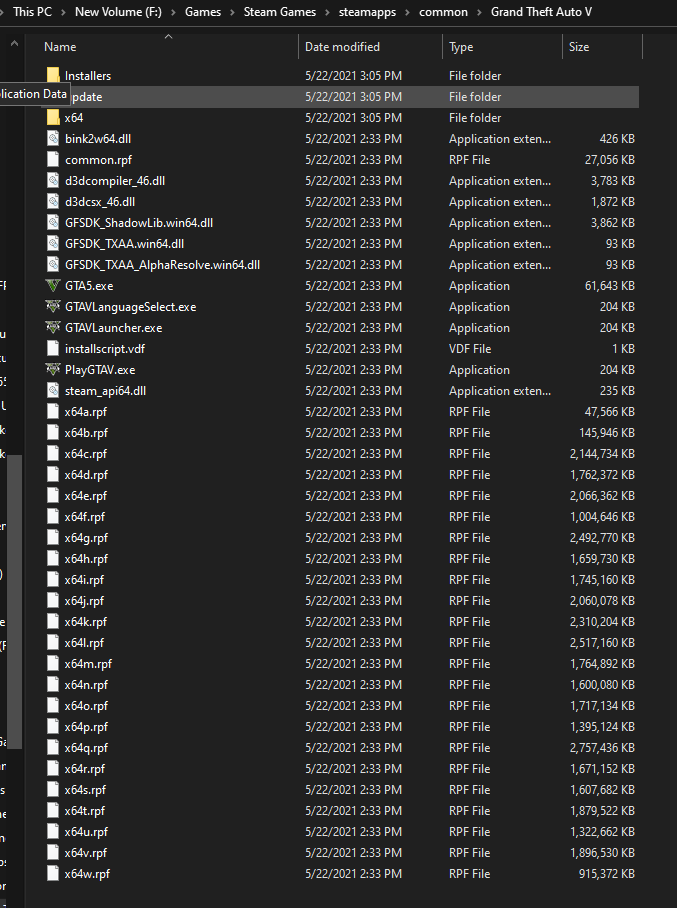Click the GTAVLanguageSelect.exe icon
Image resolution: width=677 pixels, height=908 pixels.
tap(53, 306)
